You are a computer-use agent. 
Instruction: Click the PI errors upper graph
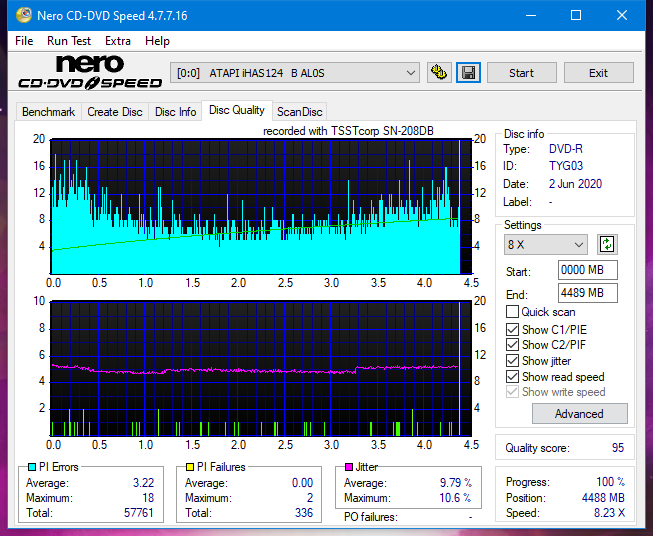pos(261,206)
